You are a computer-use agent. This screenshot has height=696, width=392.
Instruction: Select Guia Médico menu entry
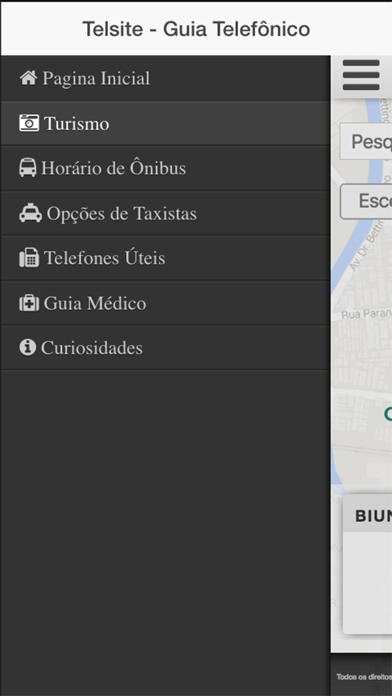(165, 303)
